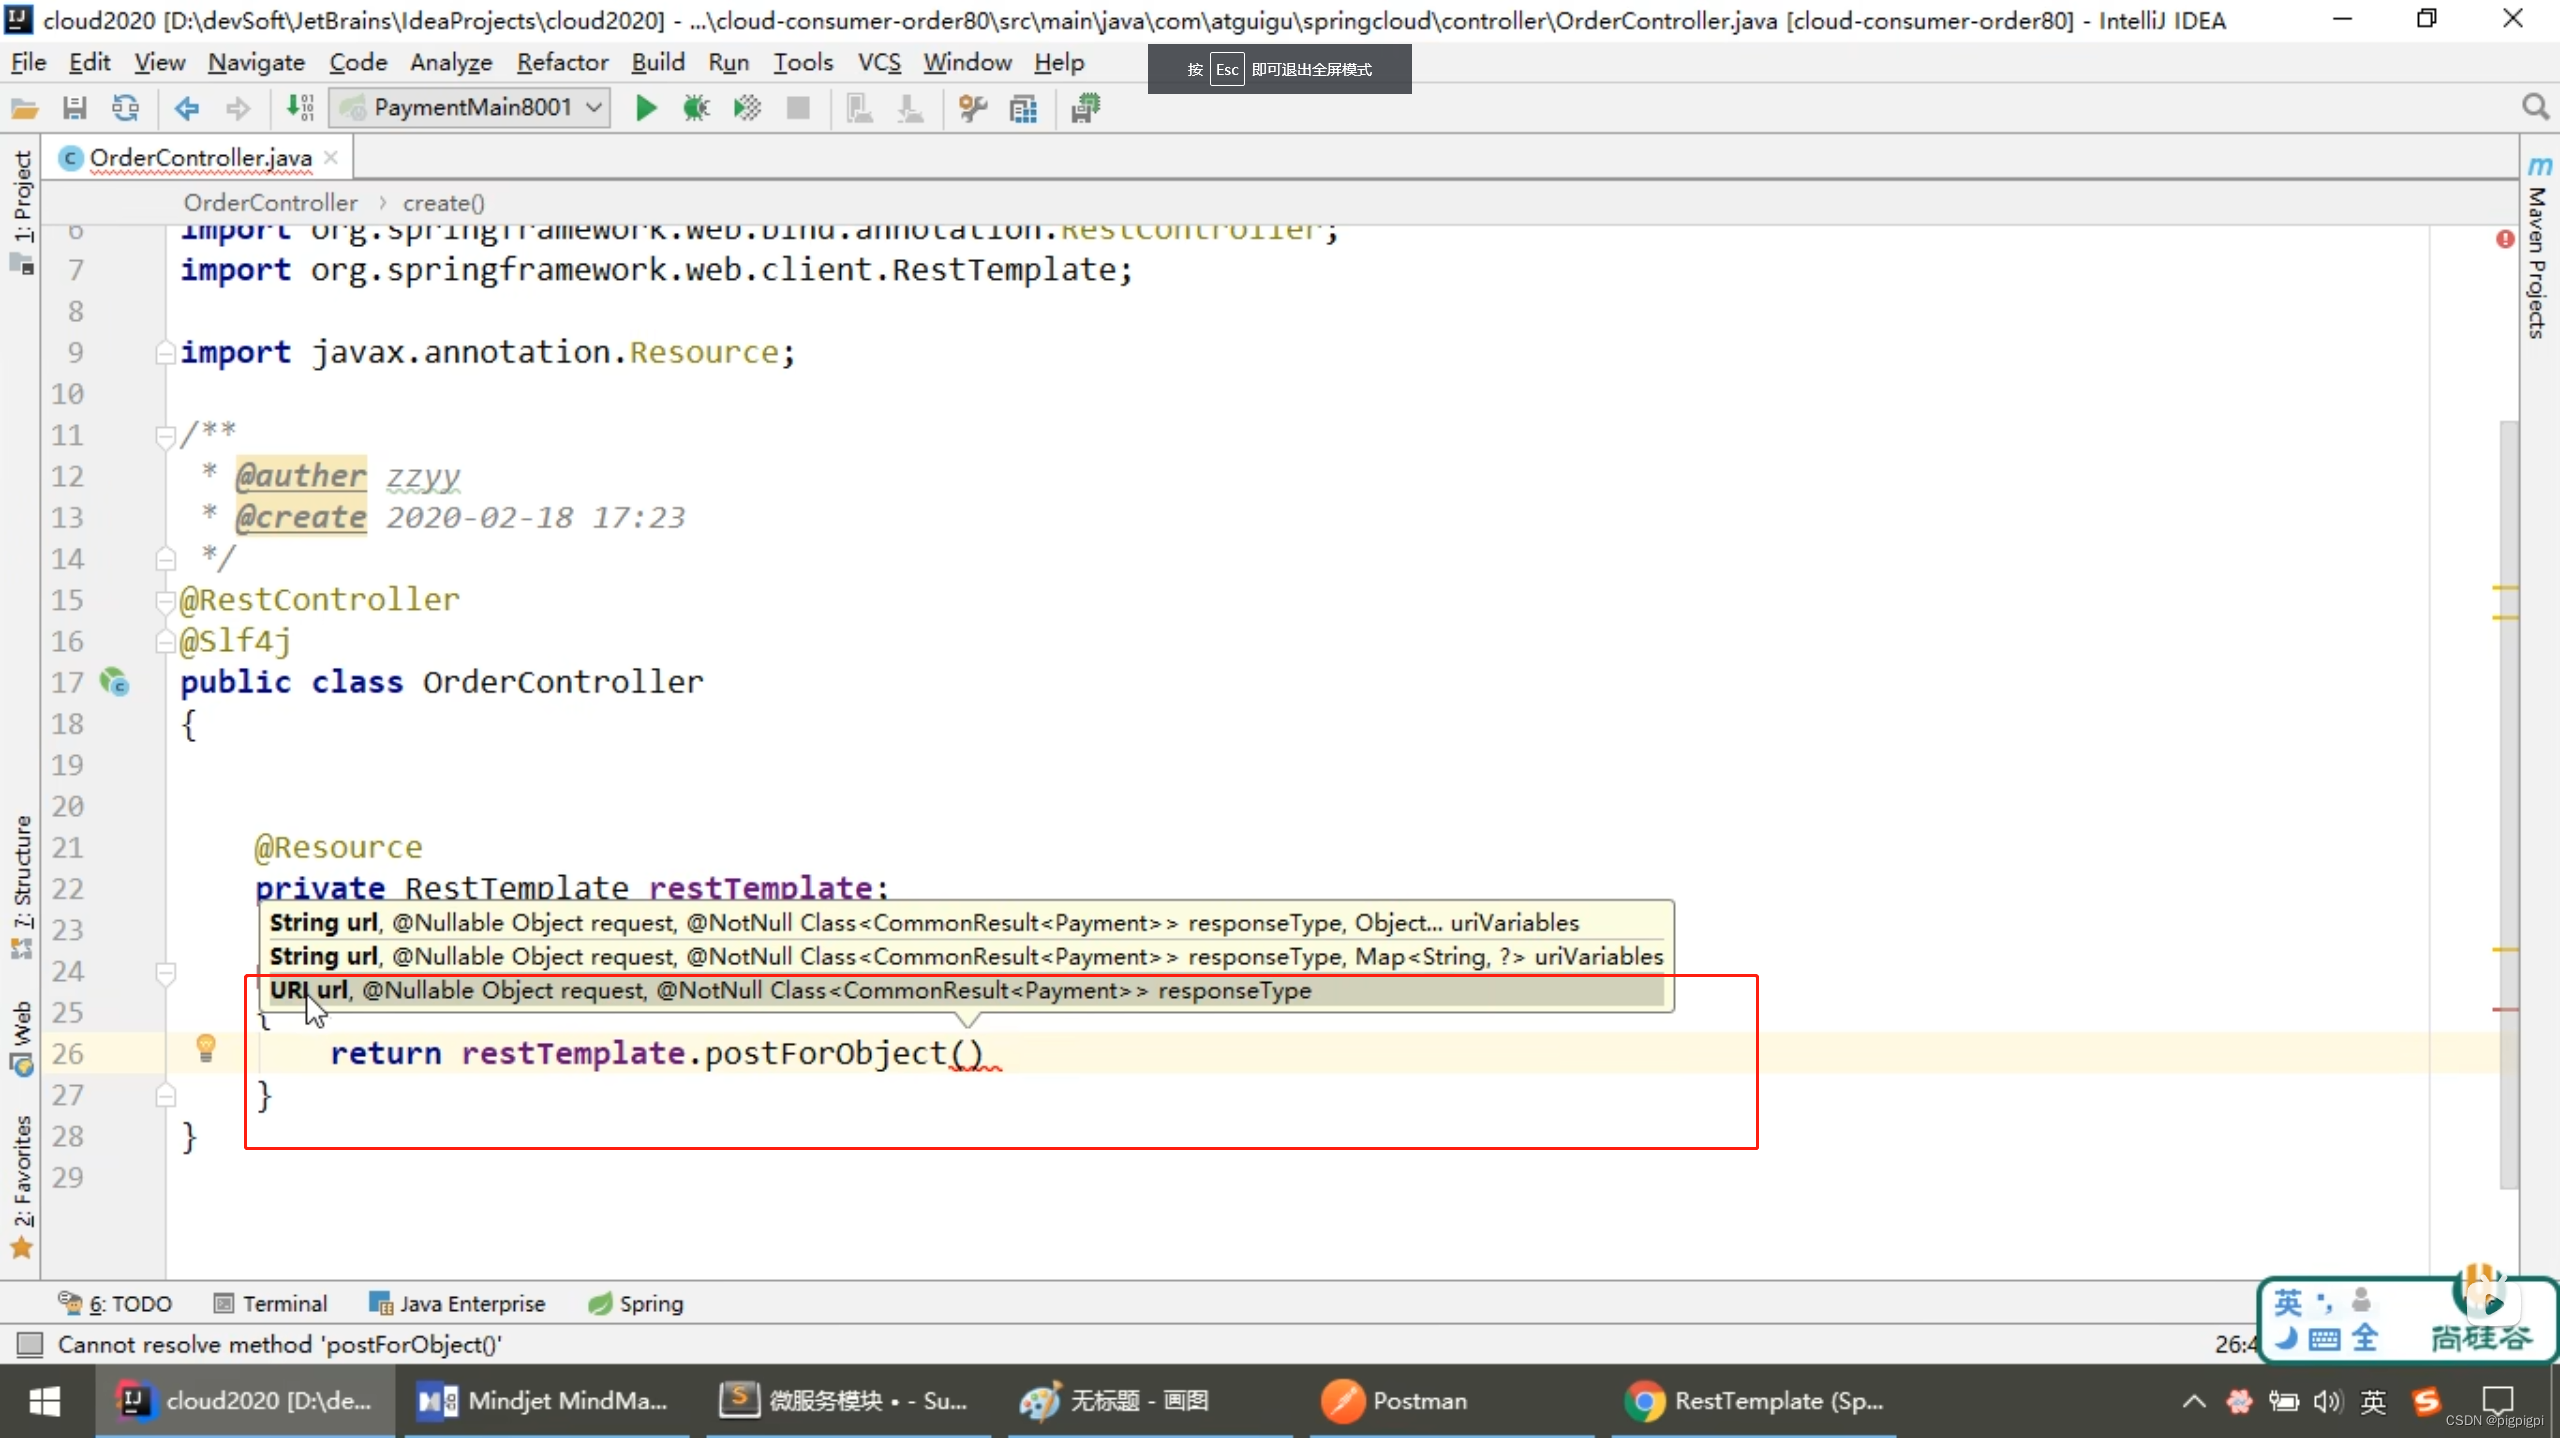Open the TODO tool window
Screen dimensions: 2560x1438
coord(115,1304)
